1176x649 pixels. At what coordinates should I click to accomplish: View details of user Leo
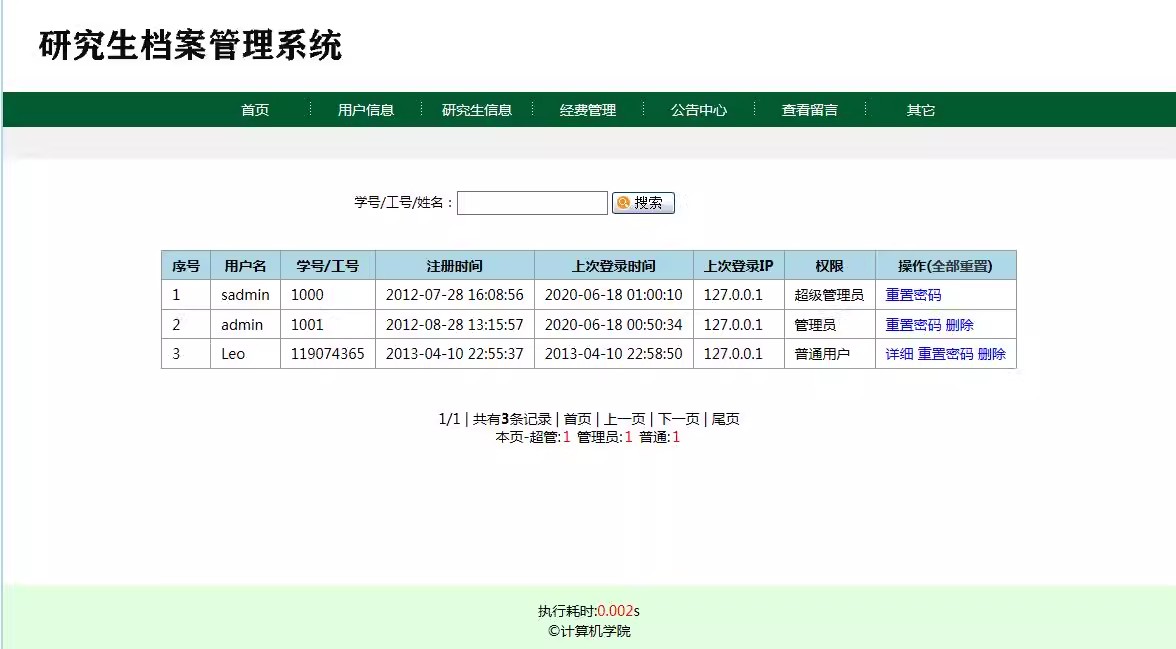[x=899, y=354]
